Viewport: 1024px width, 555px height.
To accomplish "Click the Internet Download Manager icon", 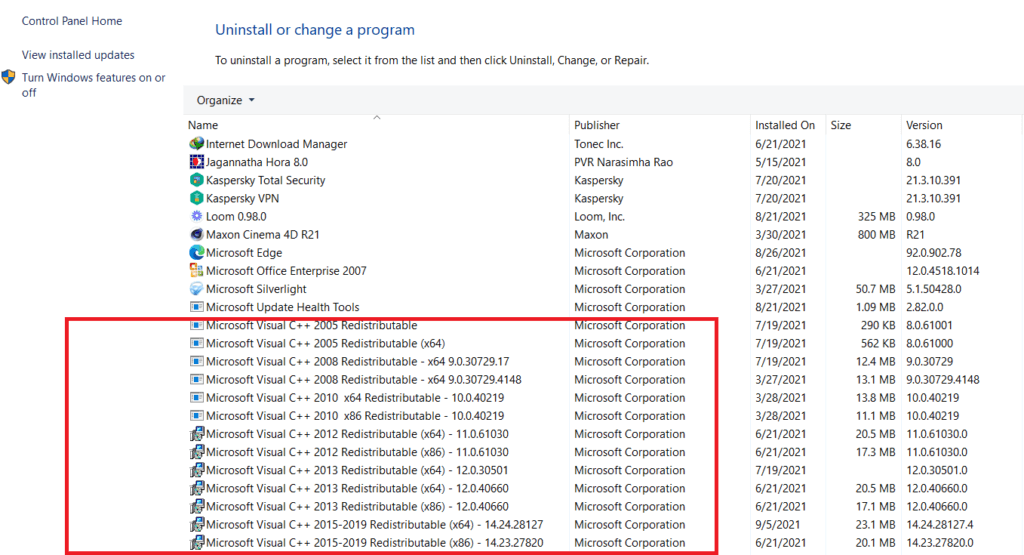I will click(x=197, y=144).
